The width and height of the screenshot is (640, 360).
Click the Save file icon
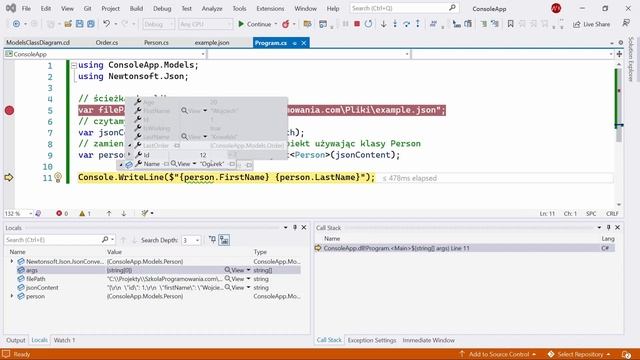pyautogui.click(x=80, y=24)
